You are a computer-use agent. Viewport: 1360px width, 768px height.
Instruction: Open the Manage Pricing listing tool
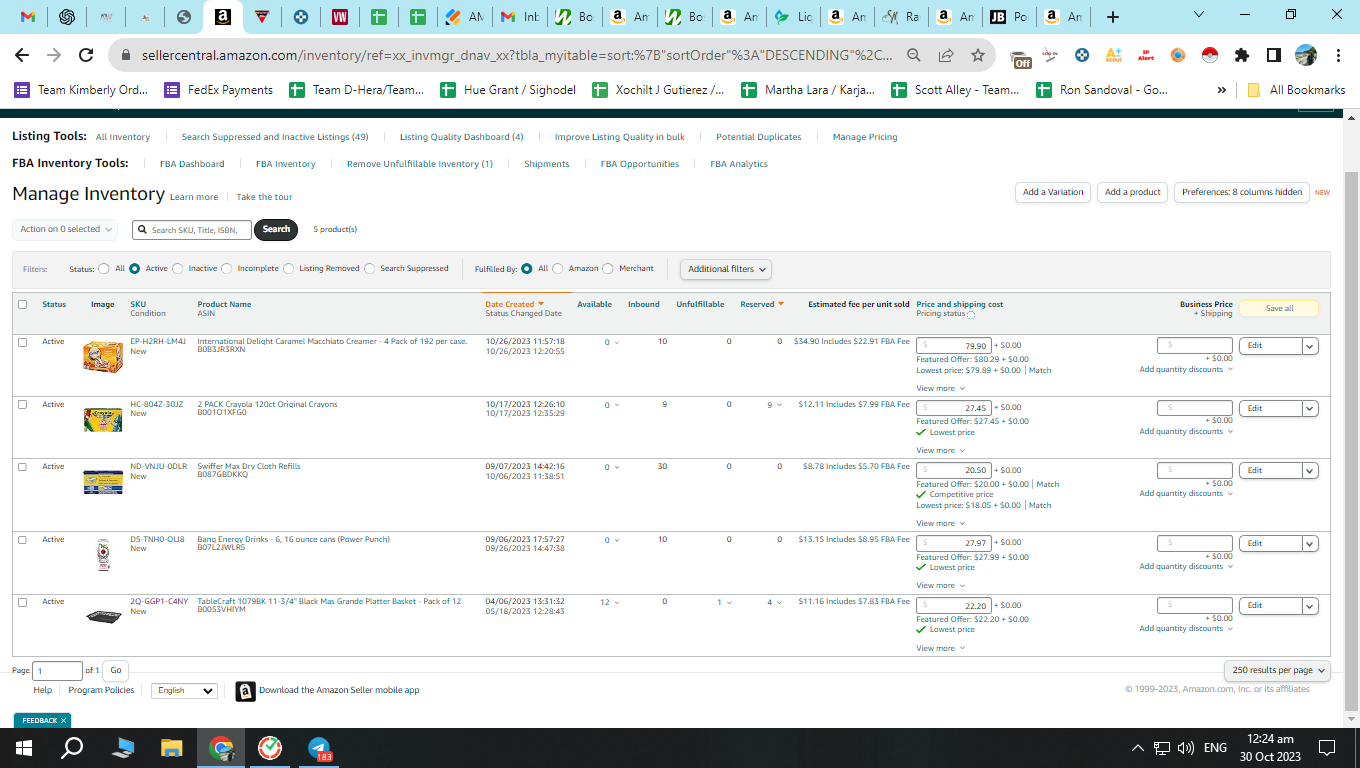tap(865, 137)
